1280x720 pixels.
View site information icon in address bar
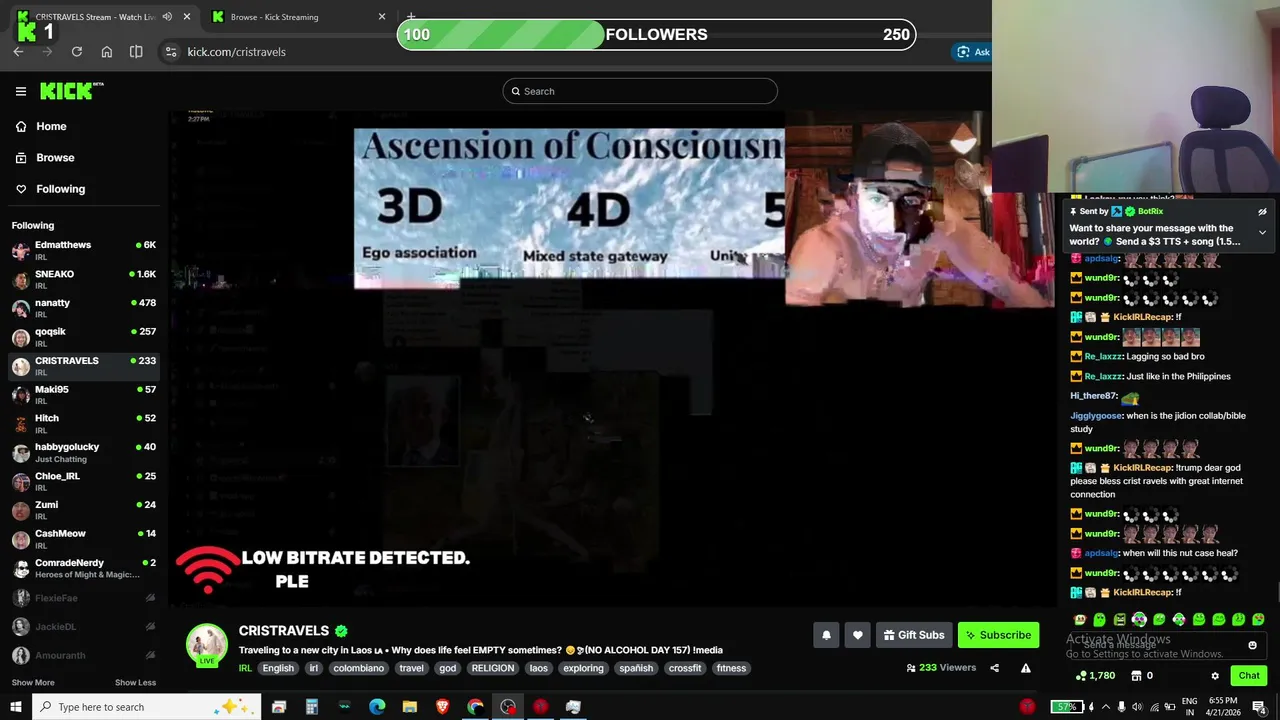[x=171, y=52]
